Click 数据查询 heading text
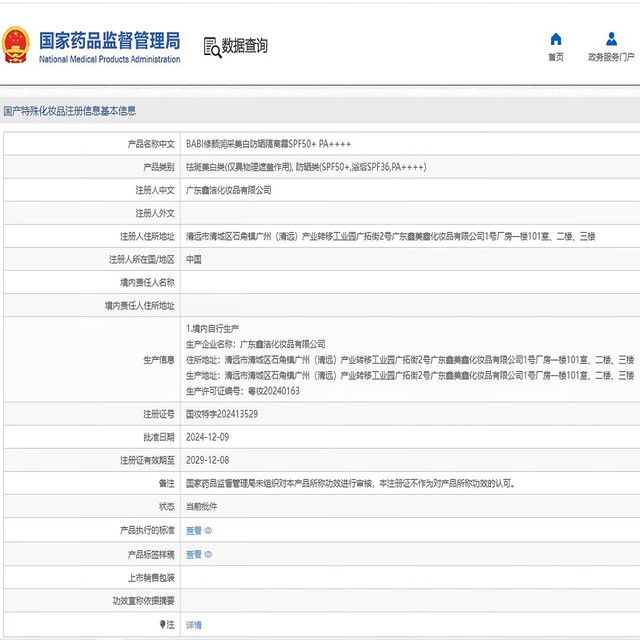Viewport: 640px width, 640px height. click(x=244, y=45)
